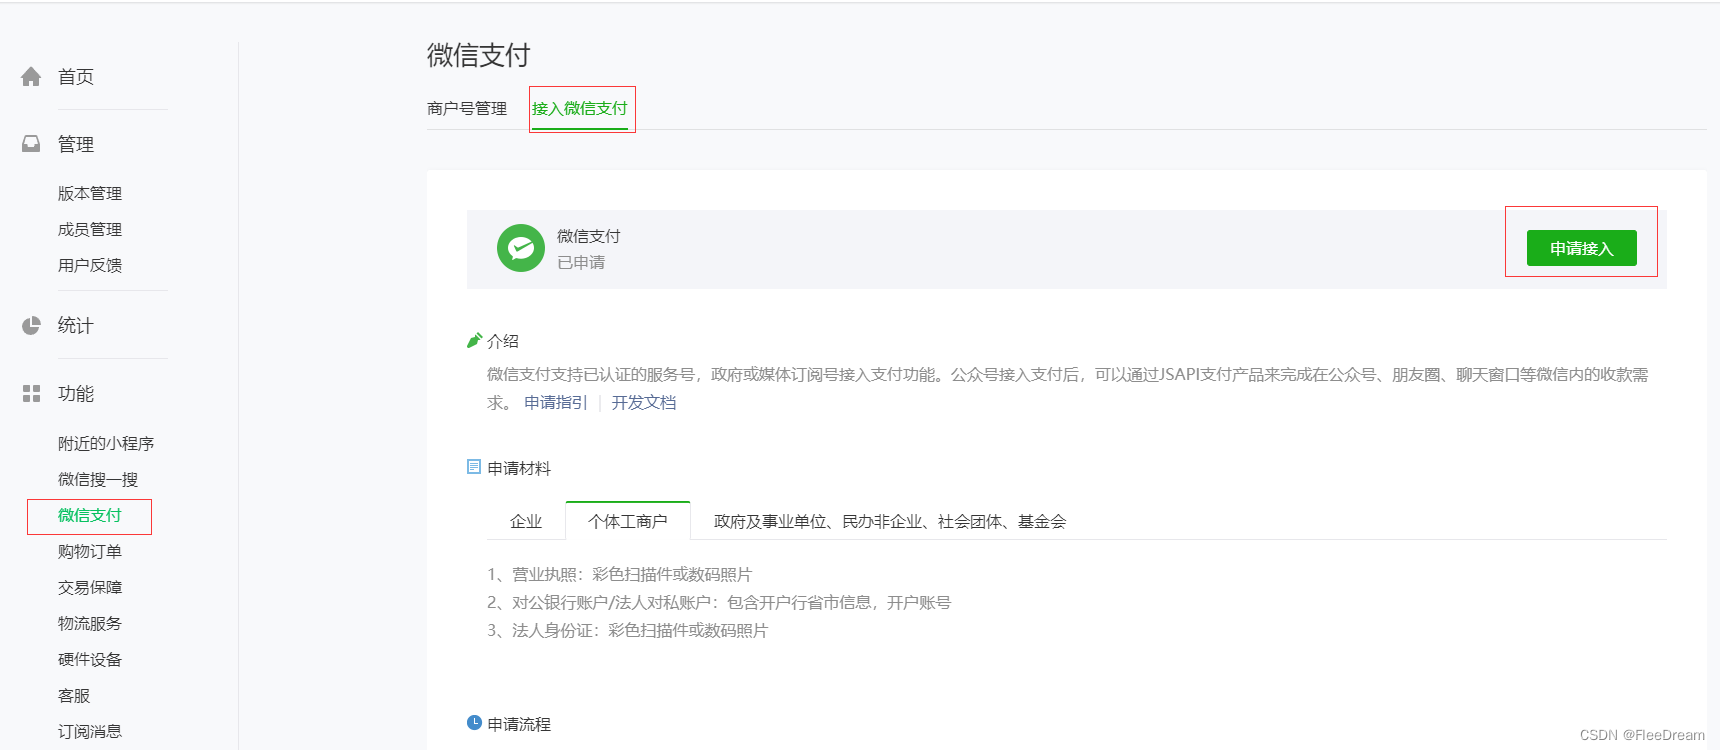Viewport: 1720px width, 750px height.
Task: Open 订阅消息 in the sidebar
Action: (x=90, y=731)
